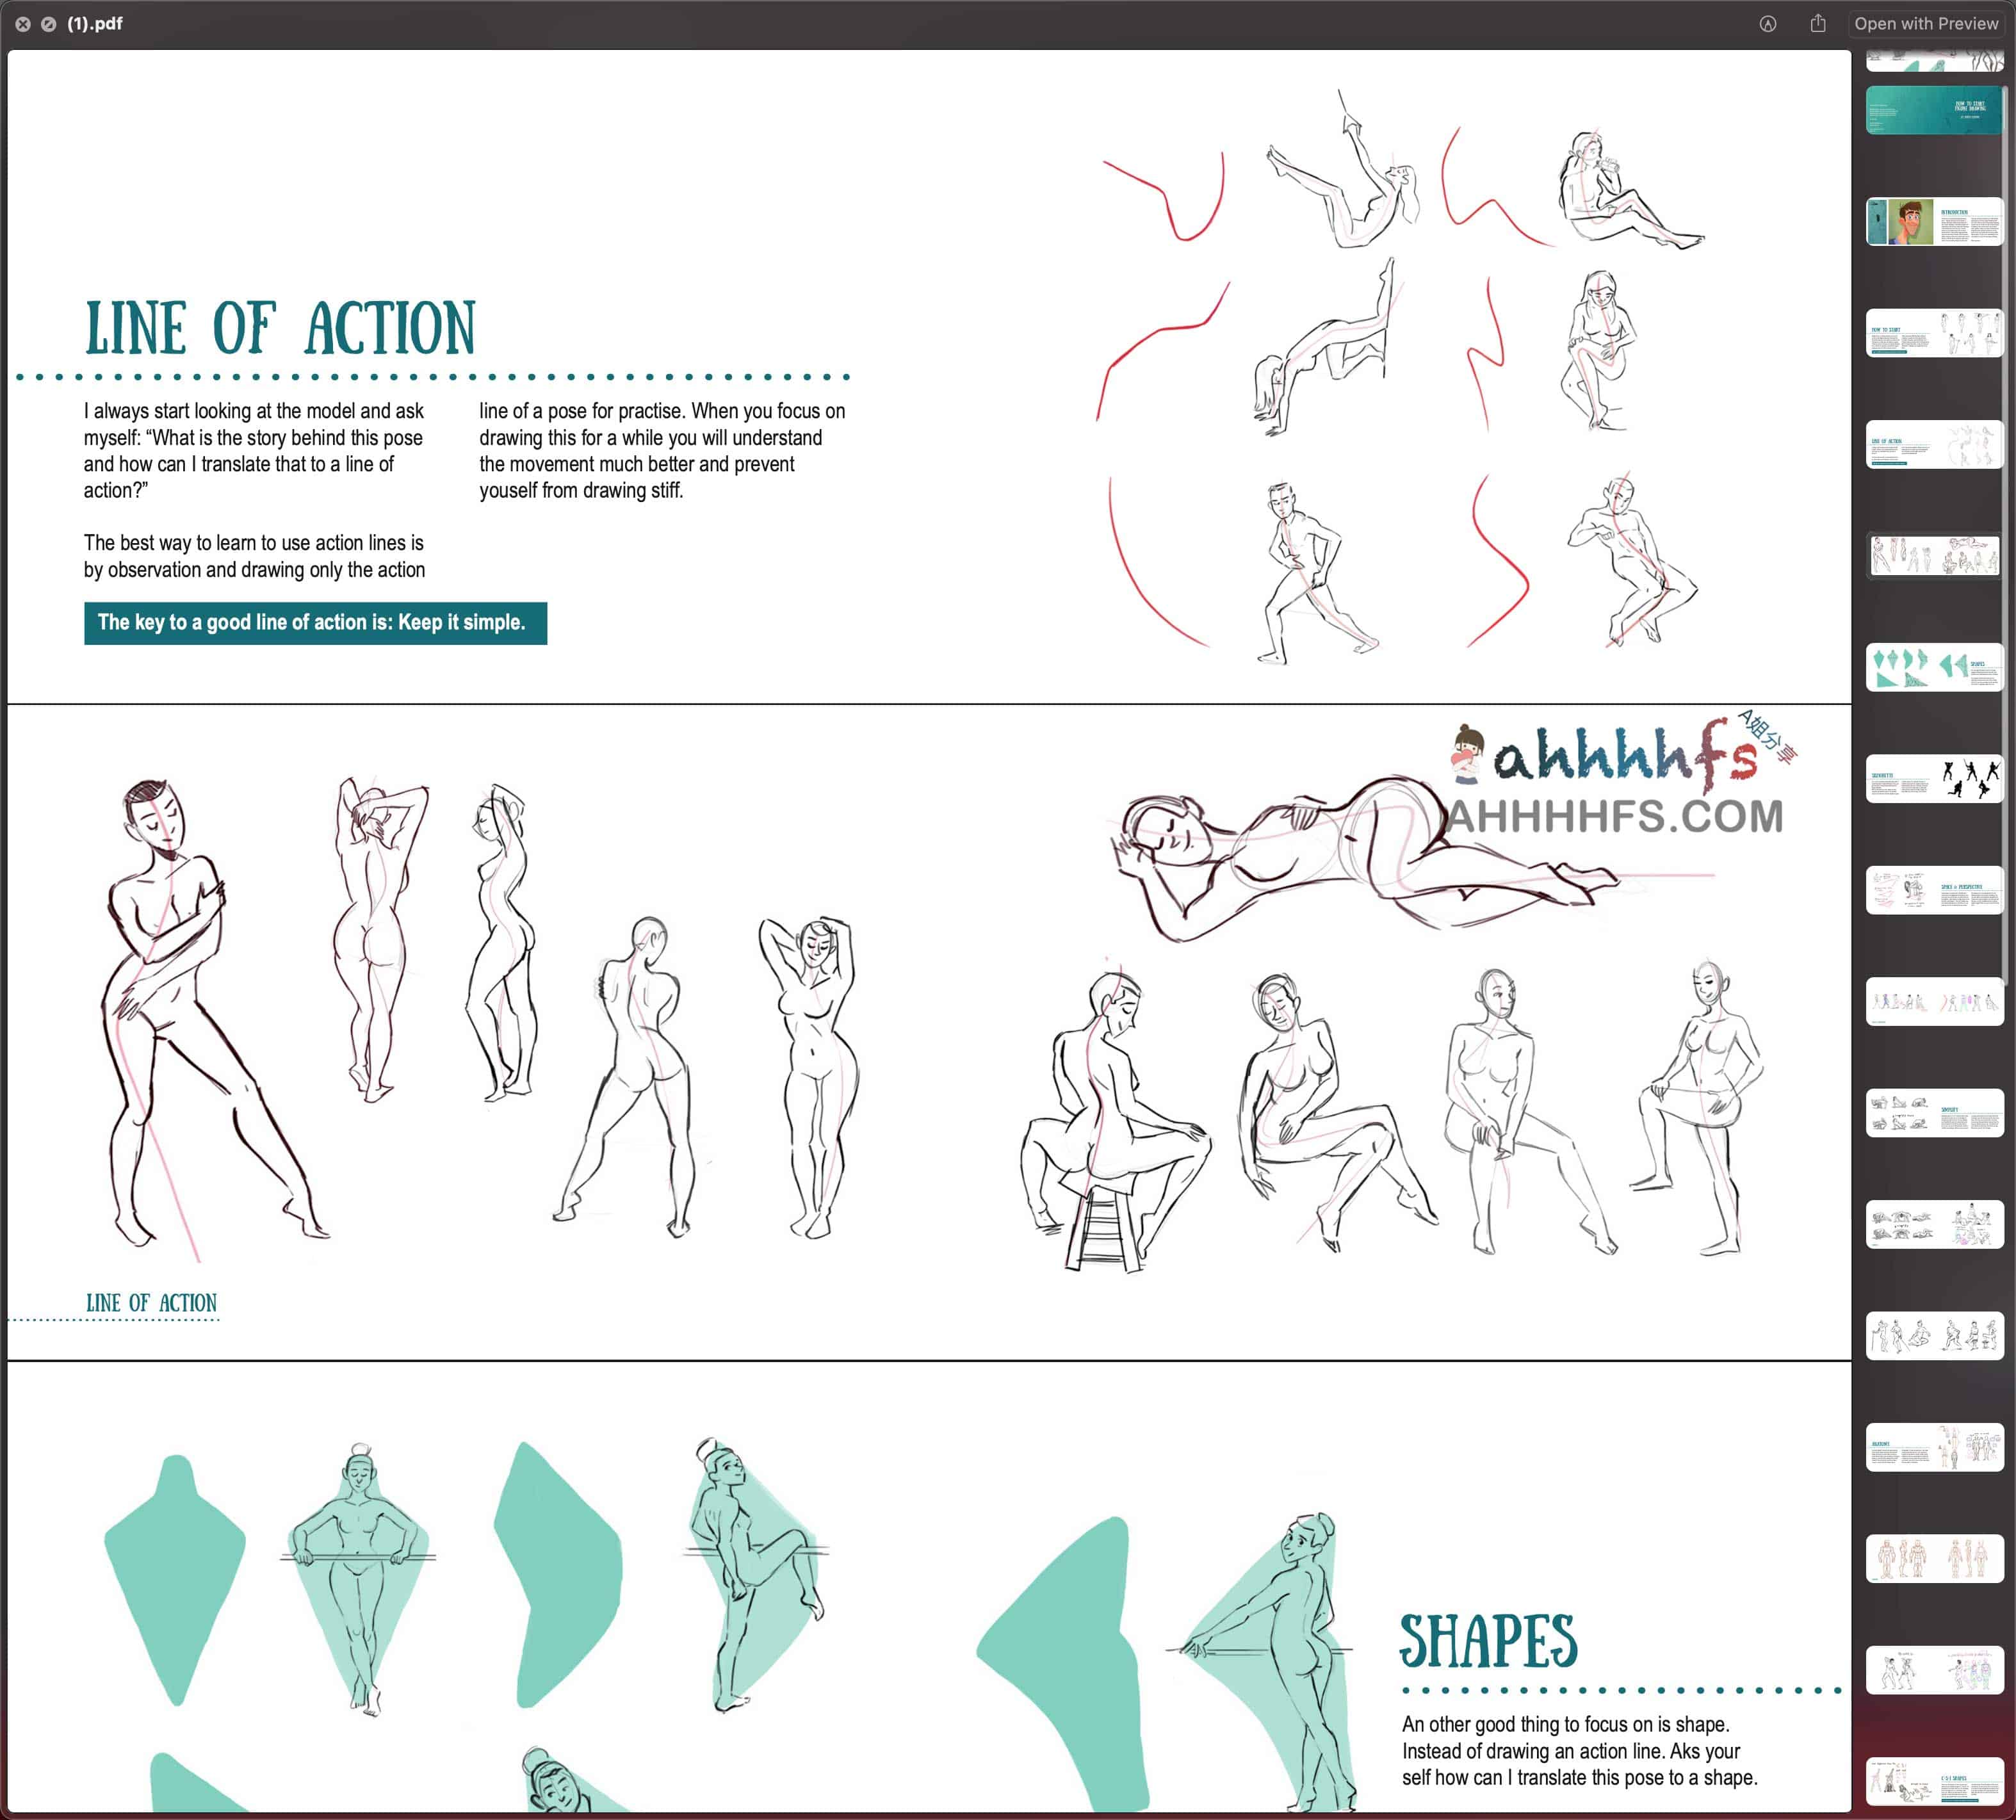Open the C-S-I Shapes thumbnail
2016x1820 pixels.
[1933, 1781]
